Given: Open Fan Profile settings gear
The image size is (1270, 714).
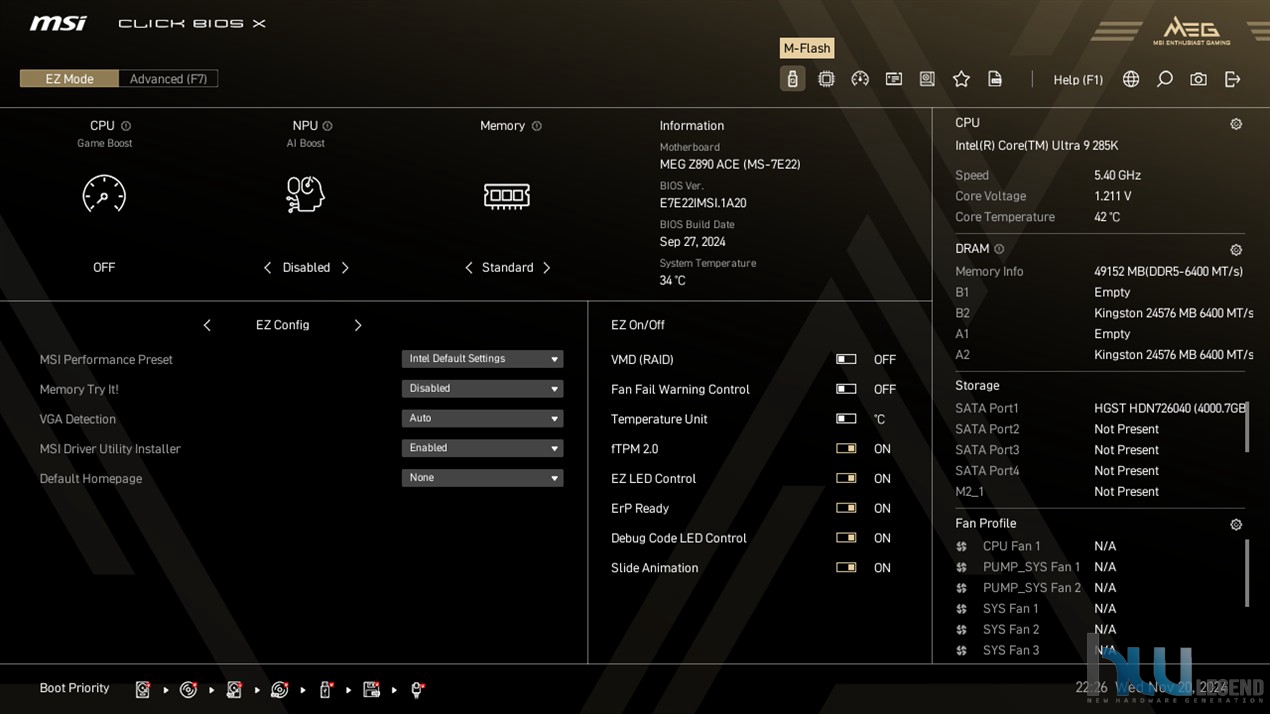Looking at the screenshot, I should [x=1236, y=524].
